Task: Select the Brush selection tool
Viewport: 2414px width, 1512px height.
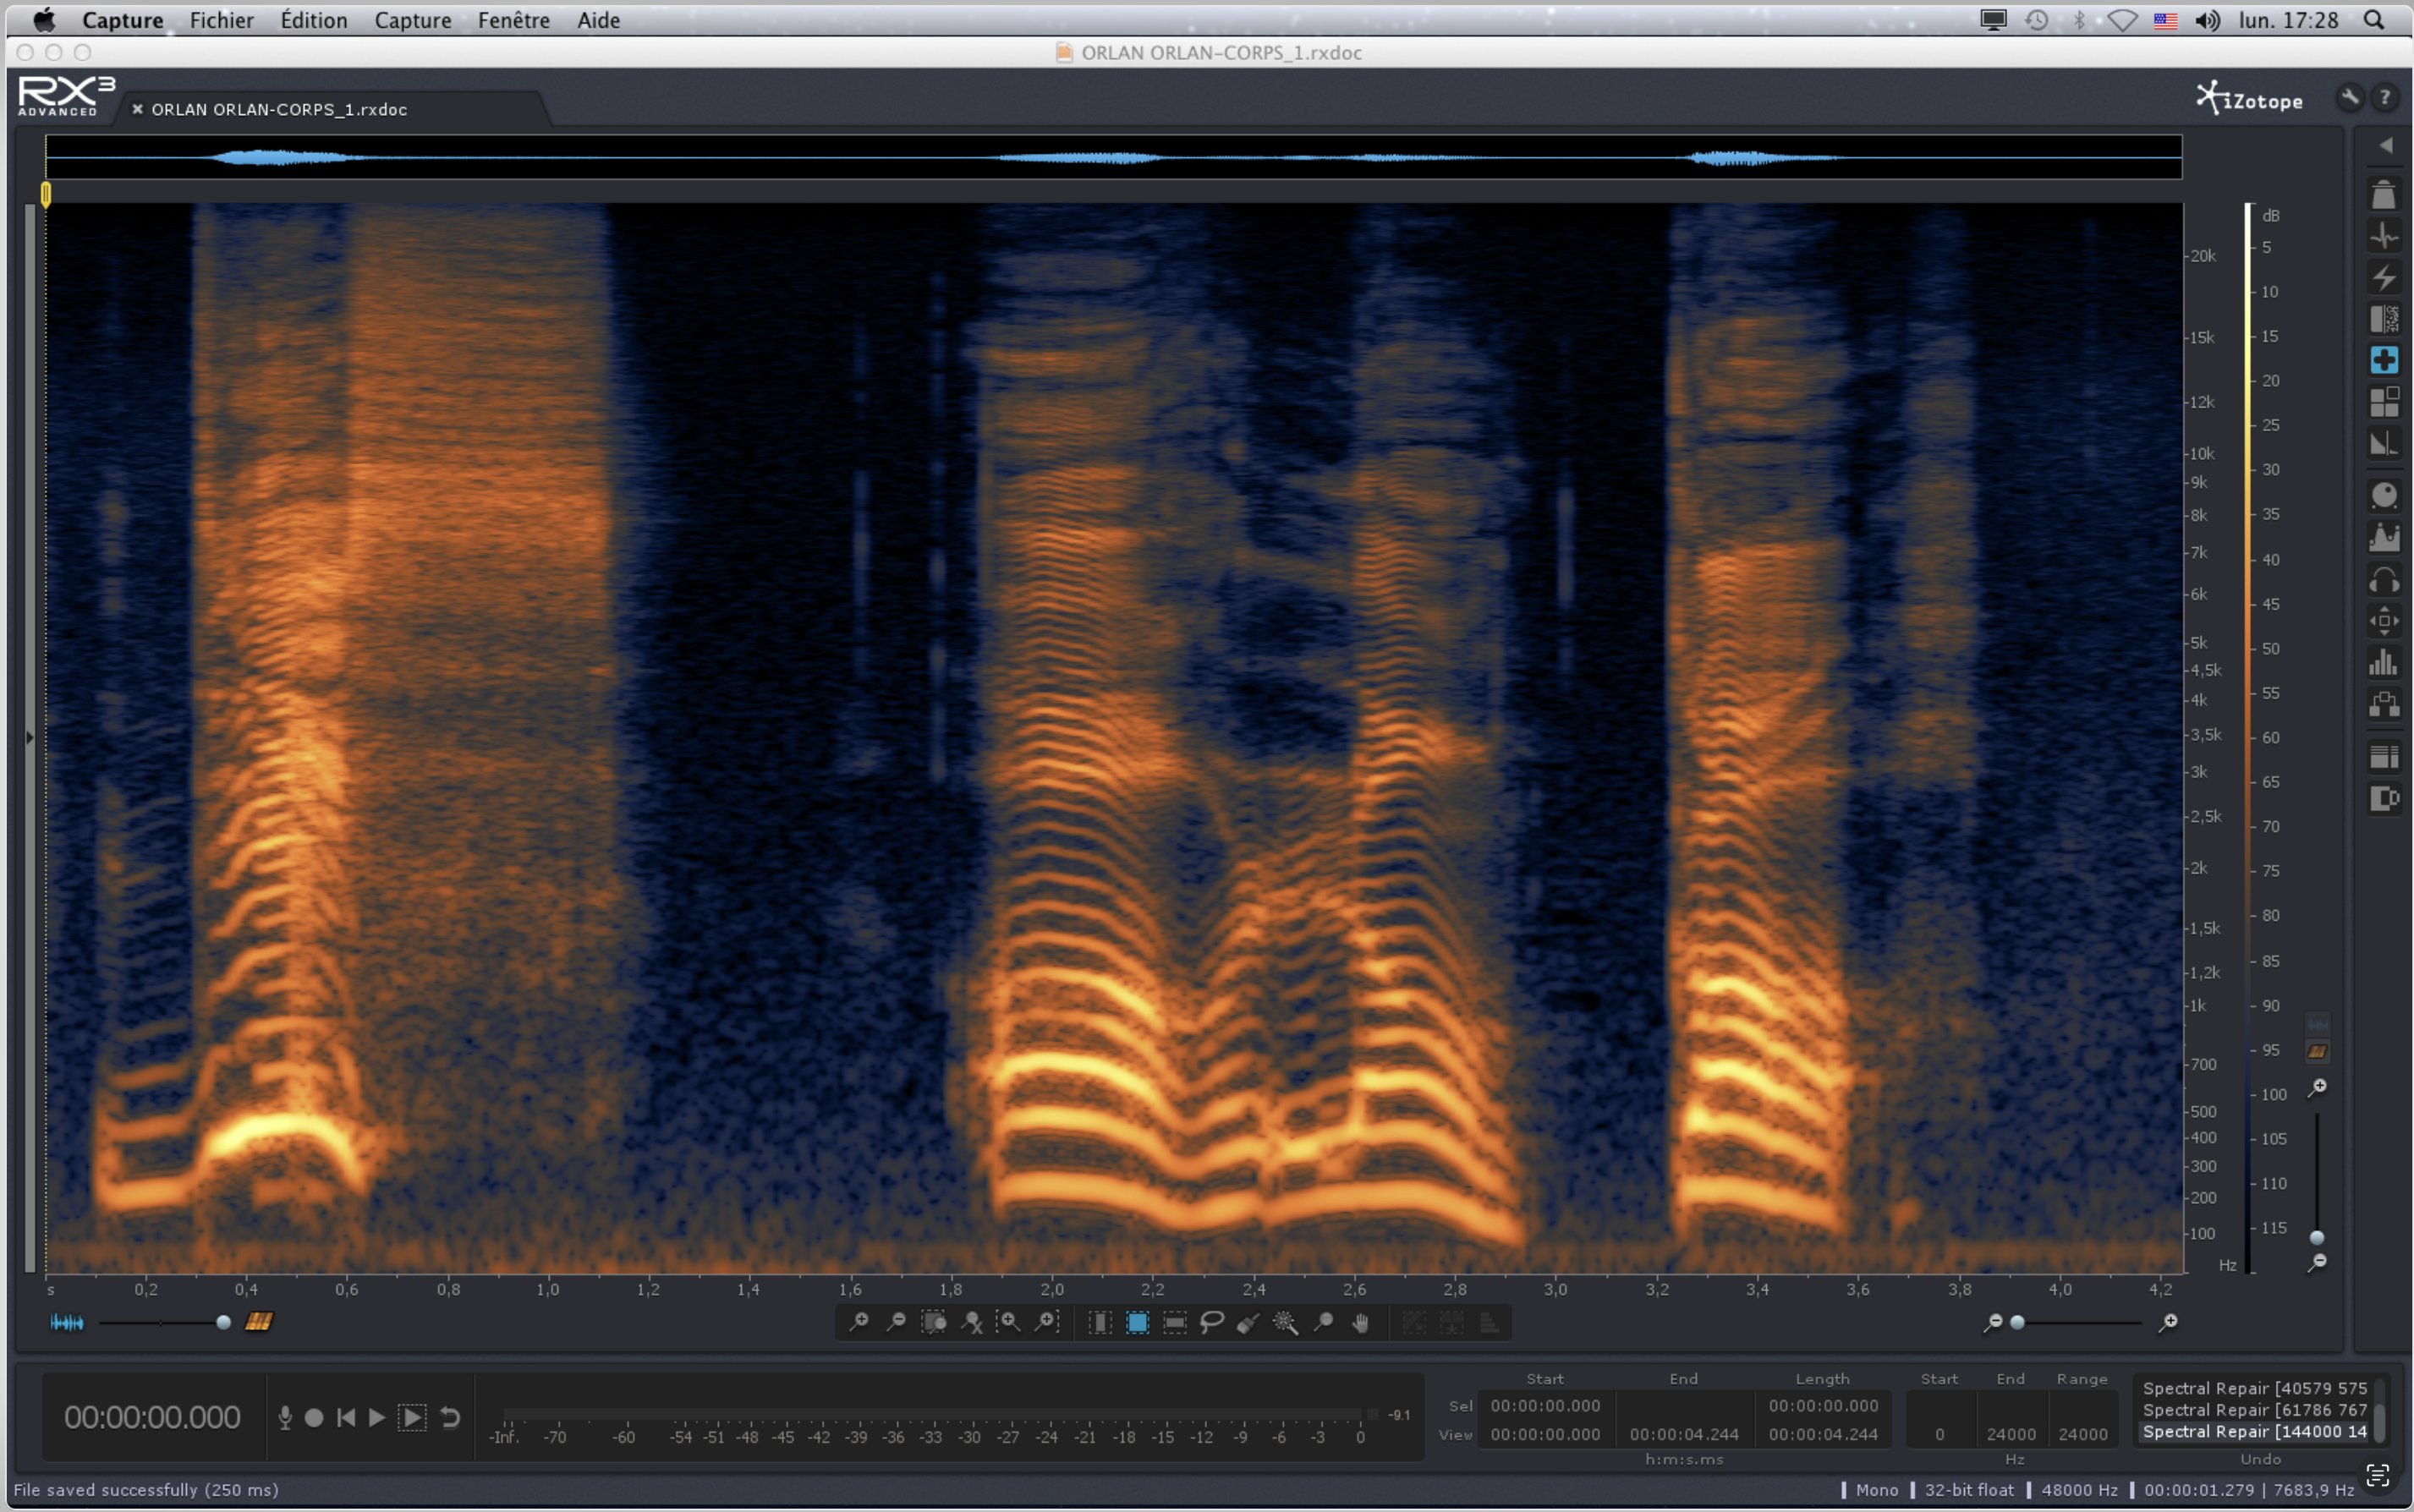Action: [1248, 1322]
